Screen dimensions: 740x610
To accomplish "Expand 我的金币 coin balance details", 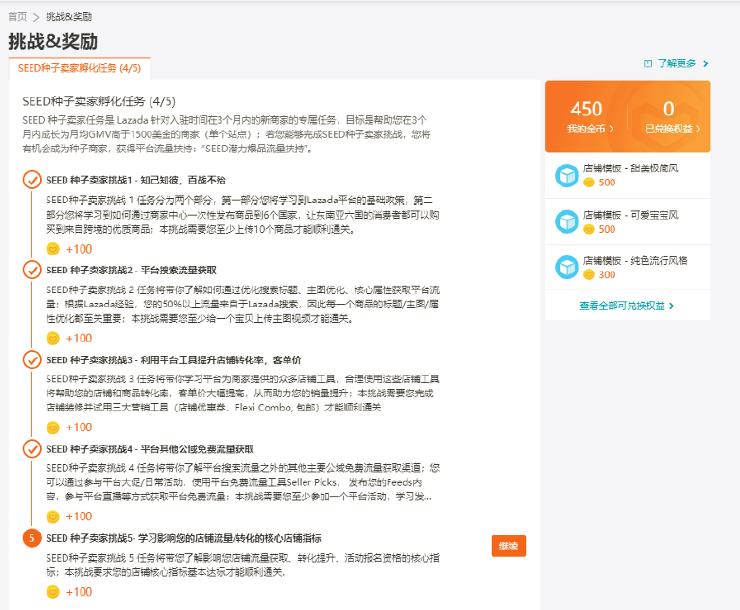I will [x=586, y=128].
